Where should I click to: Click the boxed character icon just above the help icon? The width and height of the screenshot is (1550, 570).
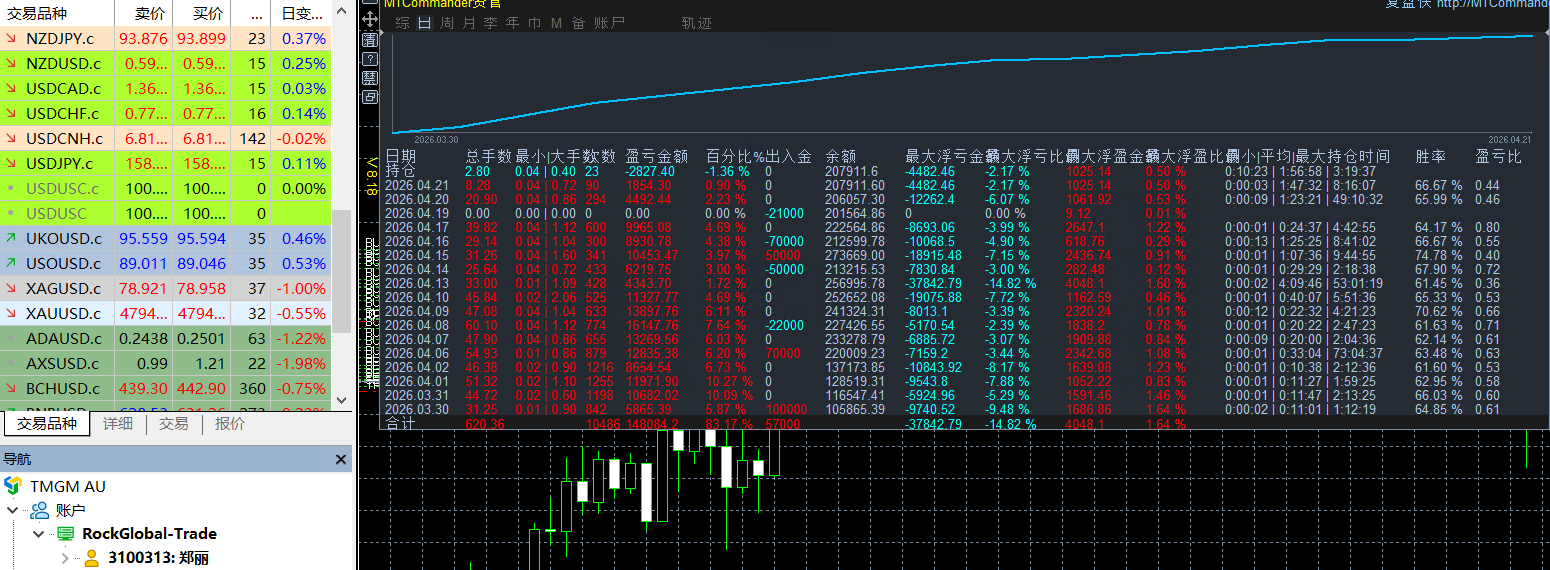370,38
